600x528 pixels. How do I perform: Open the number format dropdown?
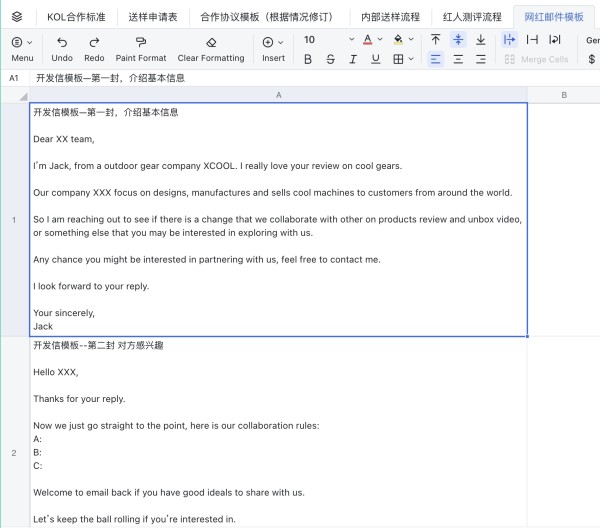593,40
